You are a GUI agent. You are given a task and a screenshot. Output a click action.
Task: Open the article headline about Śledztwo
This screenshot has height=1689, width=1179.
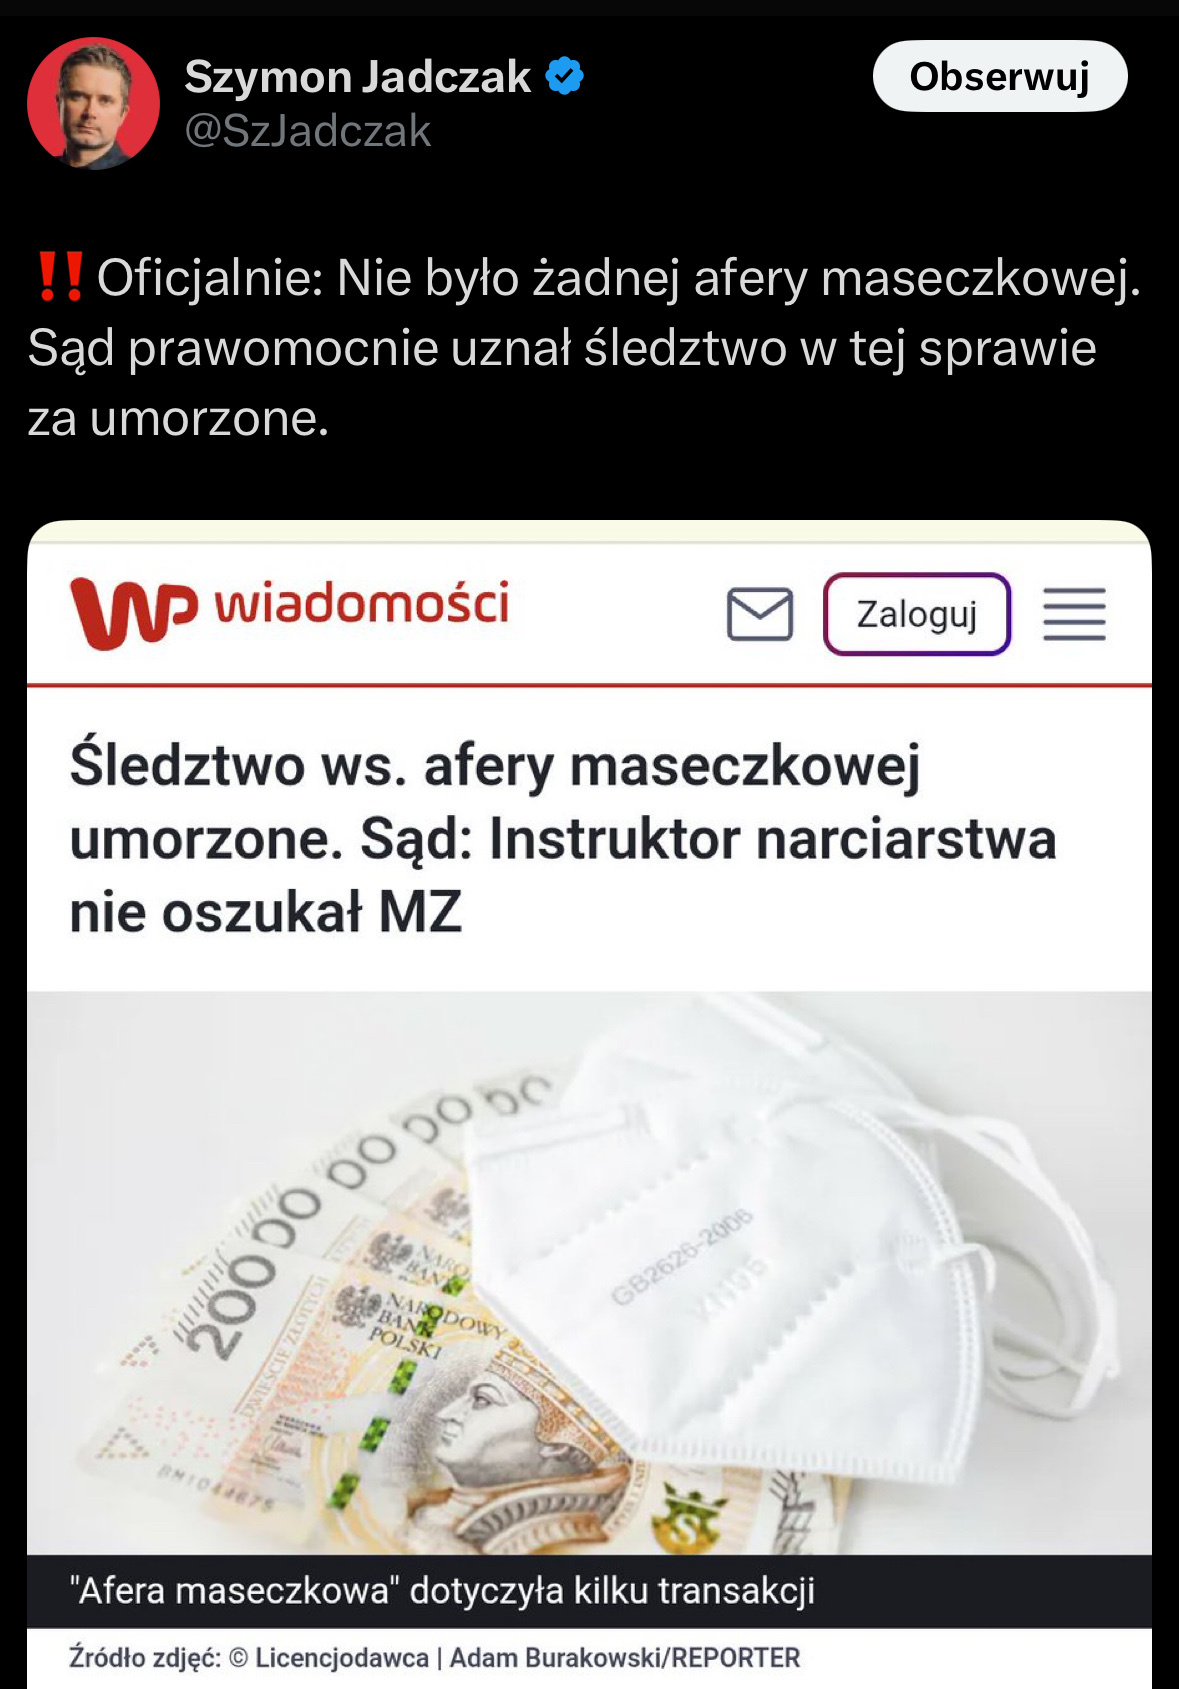[x=563, y=838]
